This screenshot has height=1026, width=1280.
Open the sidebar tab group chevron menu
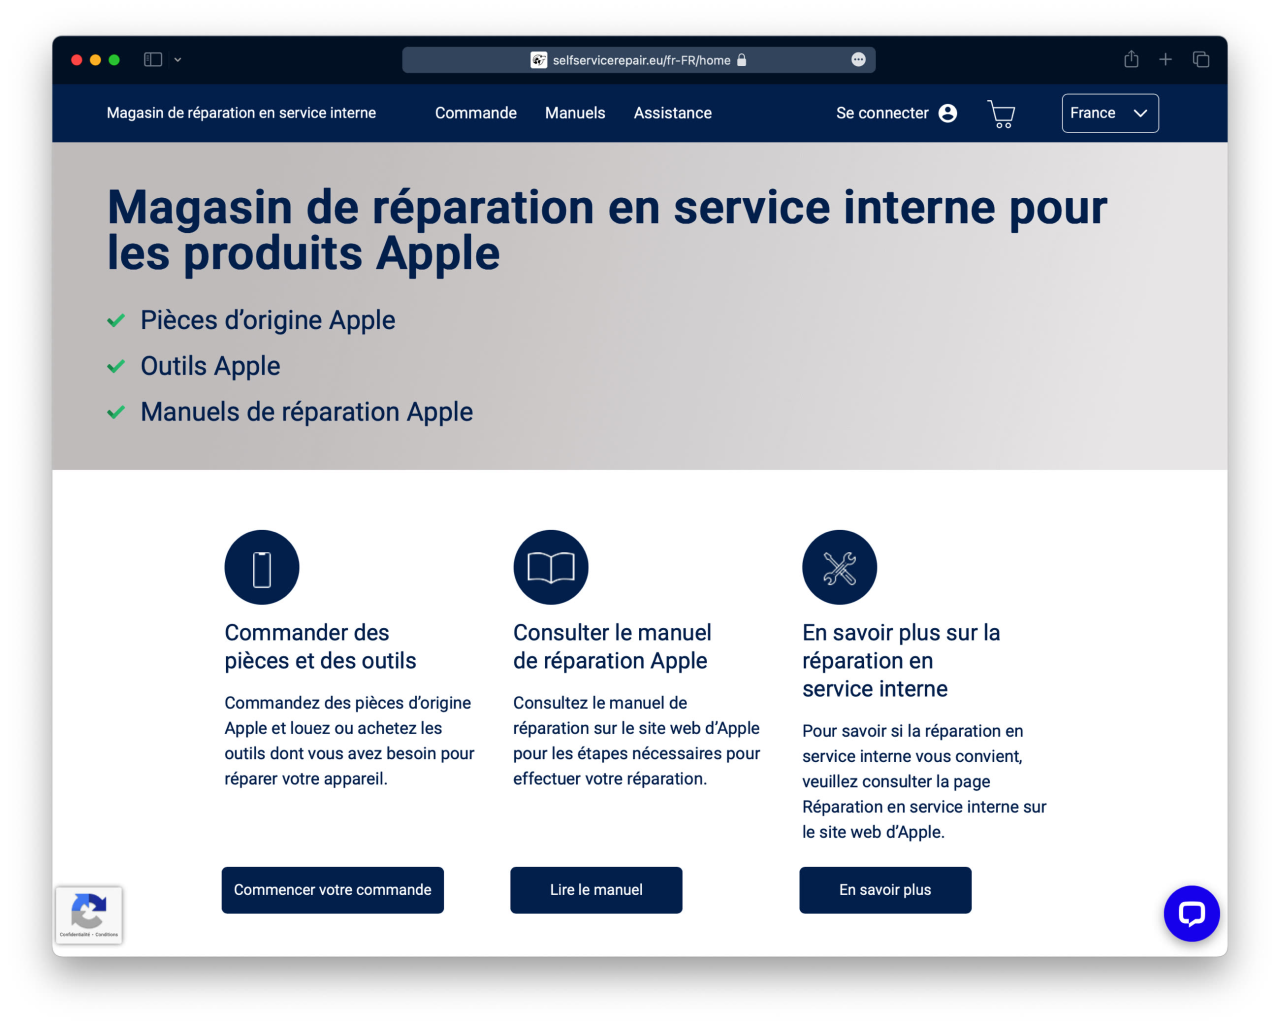(178, 60)
